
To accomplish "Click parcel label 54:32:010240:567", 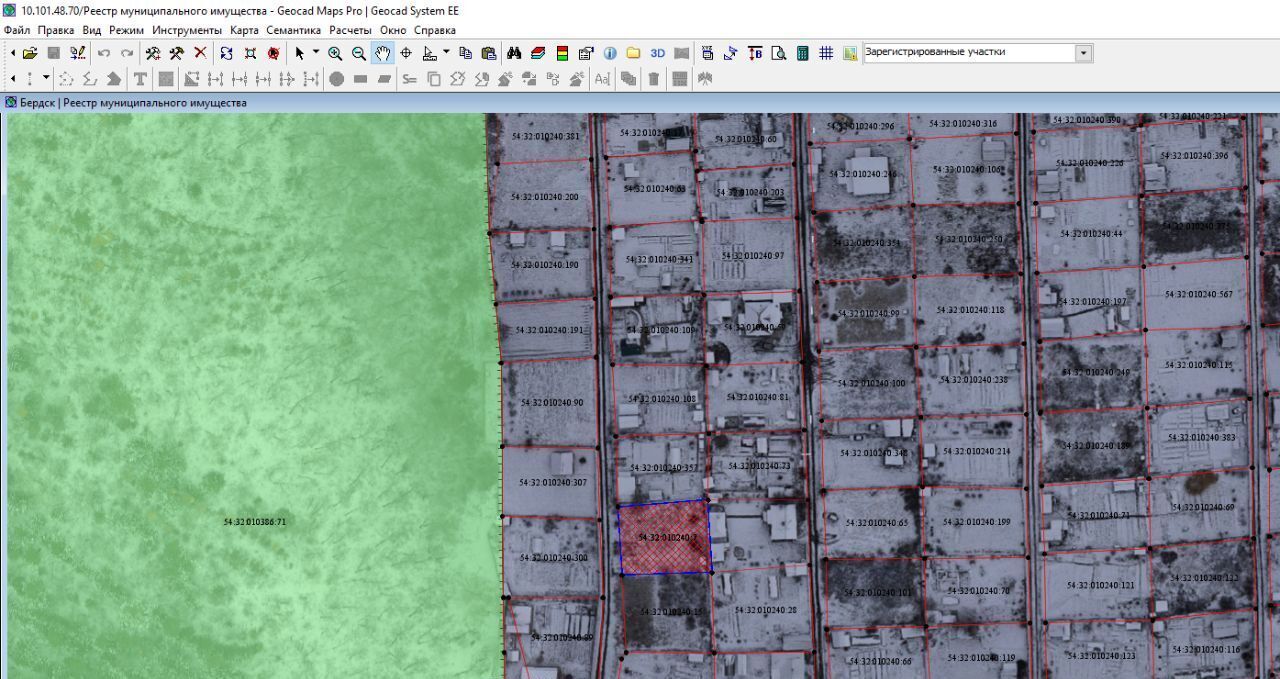I will click(1199, 294).
